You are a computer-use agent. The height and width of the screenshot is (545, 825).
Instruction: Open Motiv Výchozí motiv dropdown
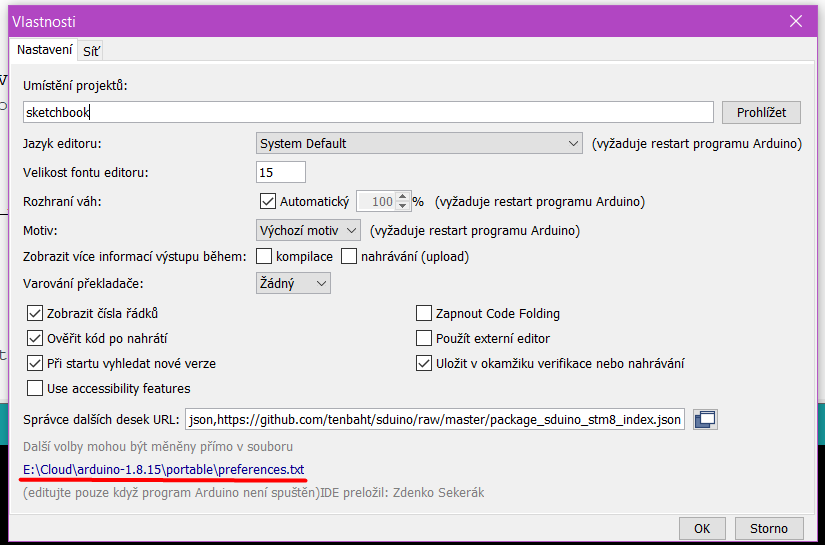pos(308,230)
